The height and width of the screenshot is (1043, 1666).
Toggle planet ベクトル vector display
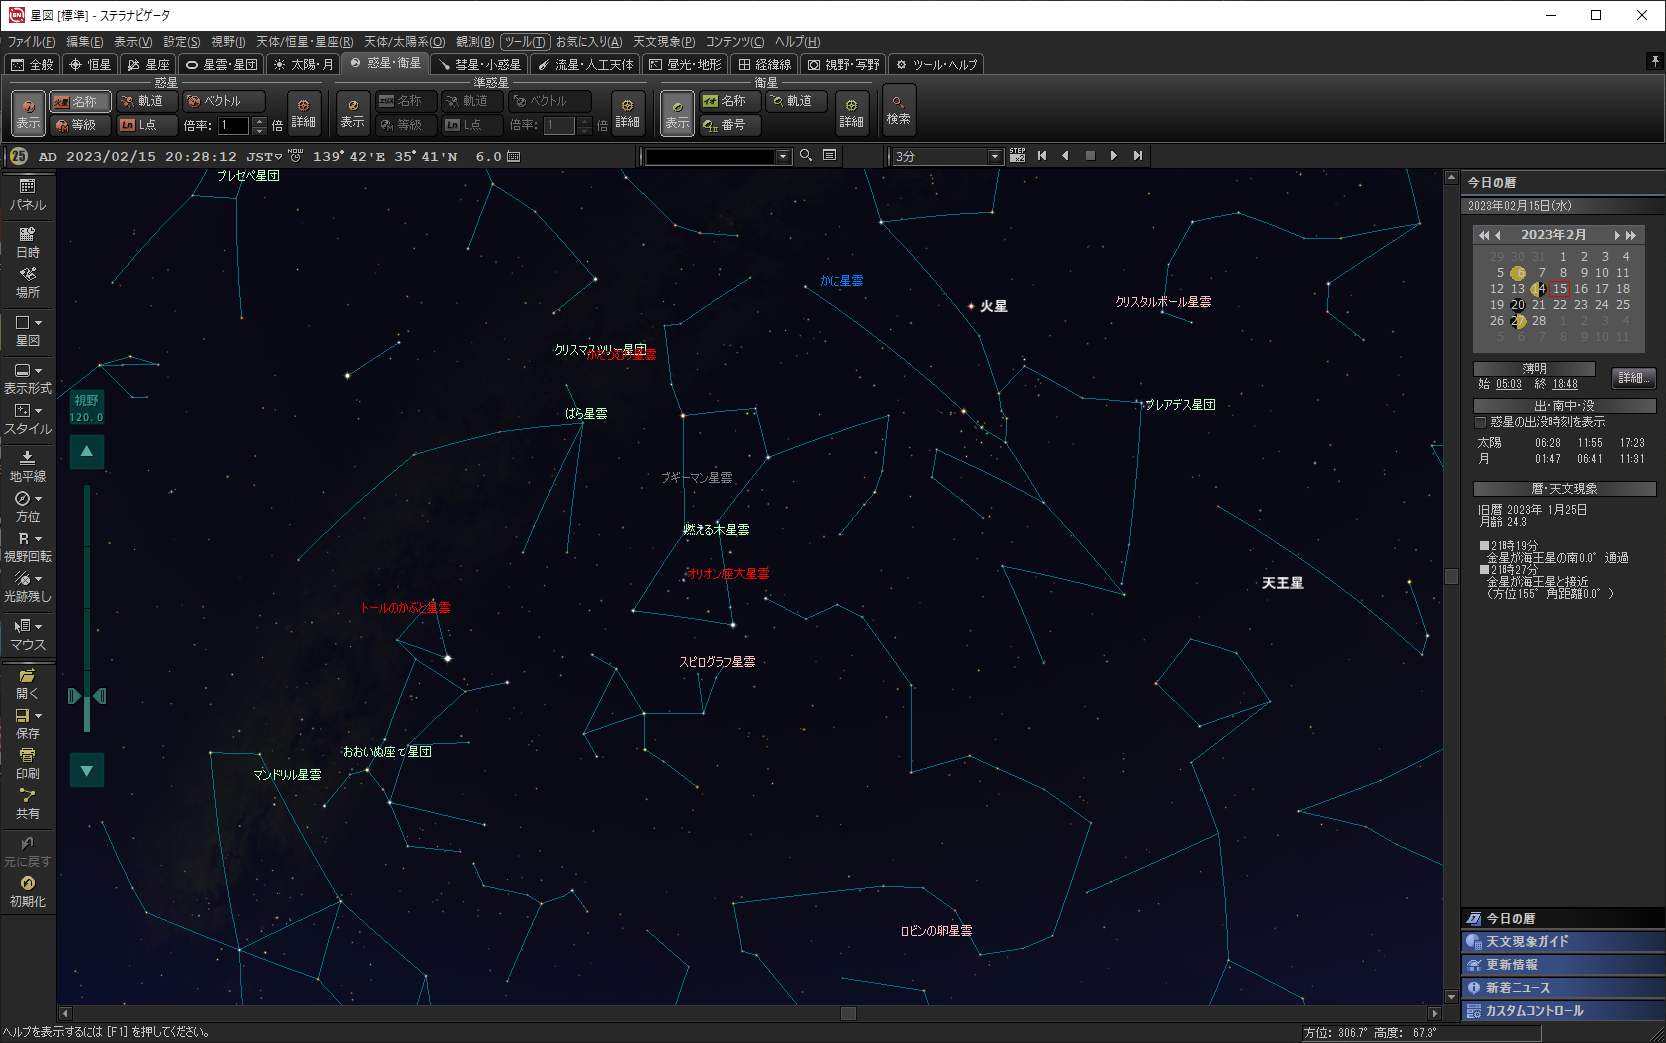(x=224, y=101)
